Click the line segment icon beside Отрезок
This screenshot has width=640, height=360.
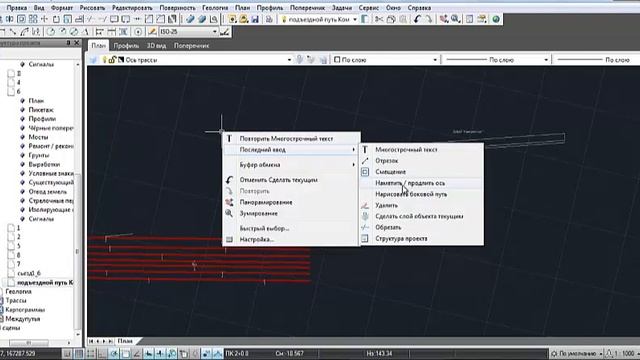click(x=365, y=161)
